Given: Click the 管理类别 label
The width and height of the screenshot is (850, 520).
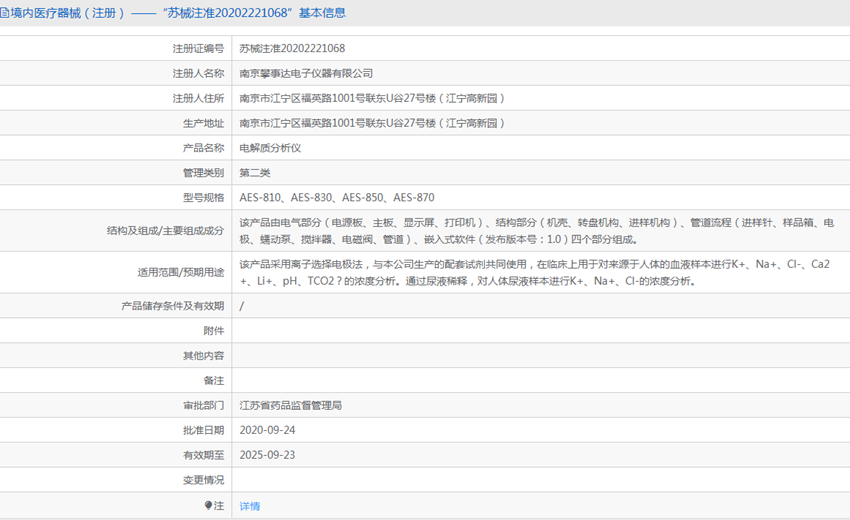Looking at the screenshot, I should [x=203, y=173].
